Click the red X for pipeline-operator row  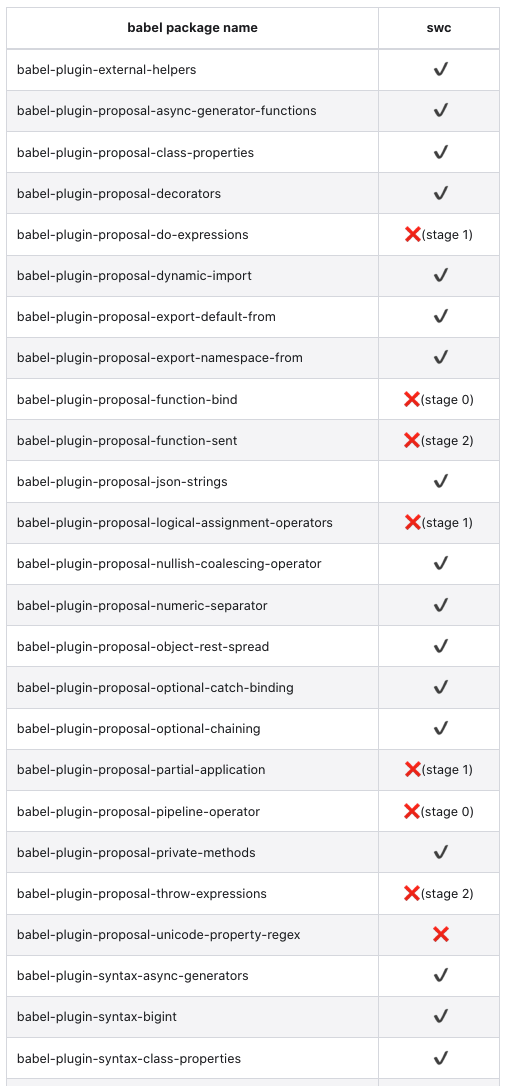tap(412, 811)
